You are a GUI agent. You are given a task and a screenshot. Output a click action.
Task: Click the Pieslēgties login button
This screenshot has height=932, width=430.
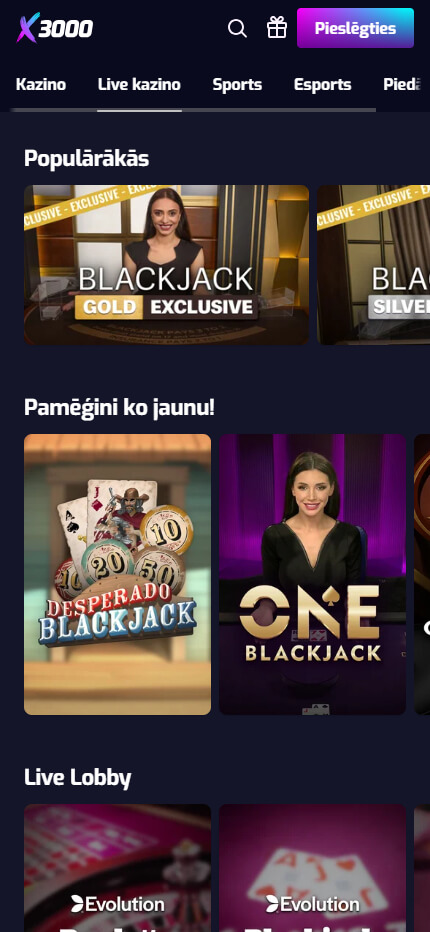[355, 28]
